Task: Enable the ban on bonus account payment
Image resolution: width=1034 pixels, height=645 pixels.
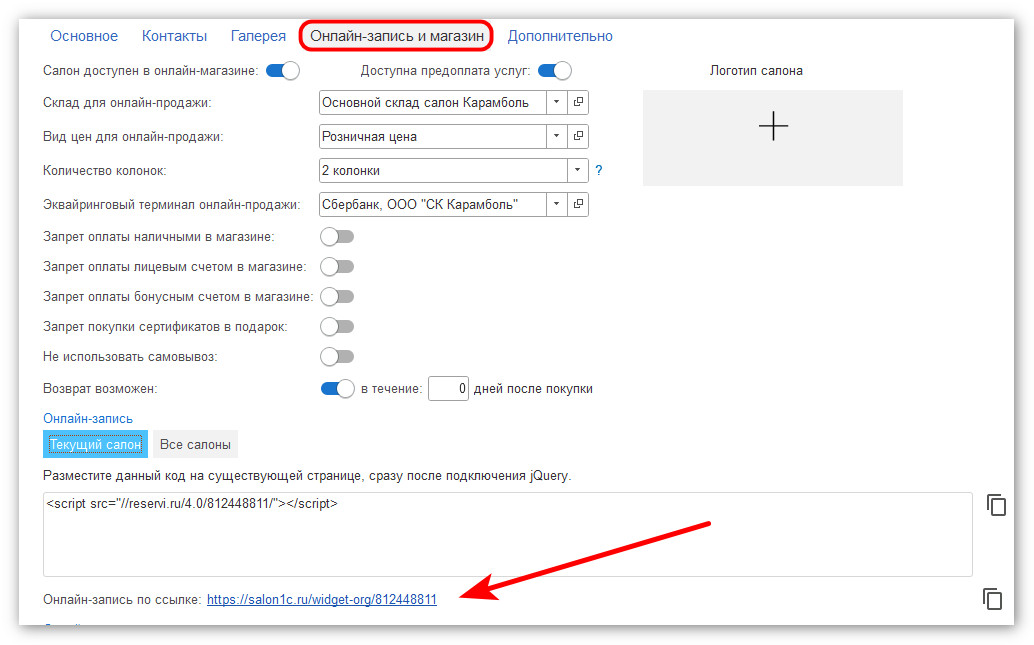Action: click(x=337, y=297)
